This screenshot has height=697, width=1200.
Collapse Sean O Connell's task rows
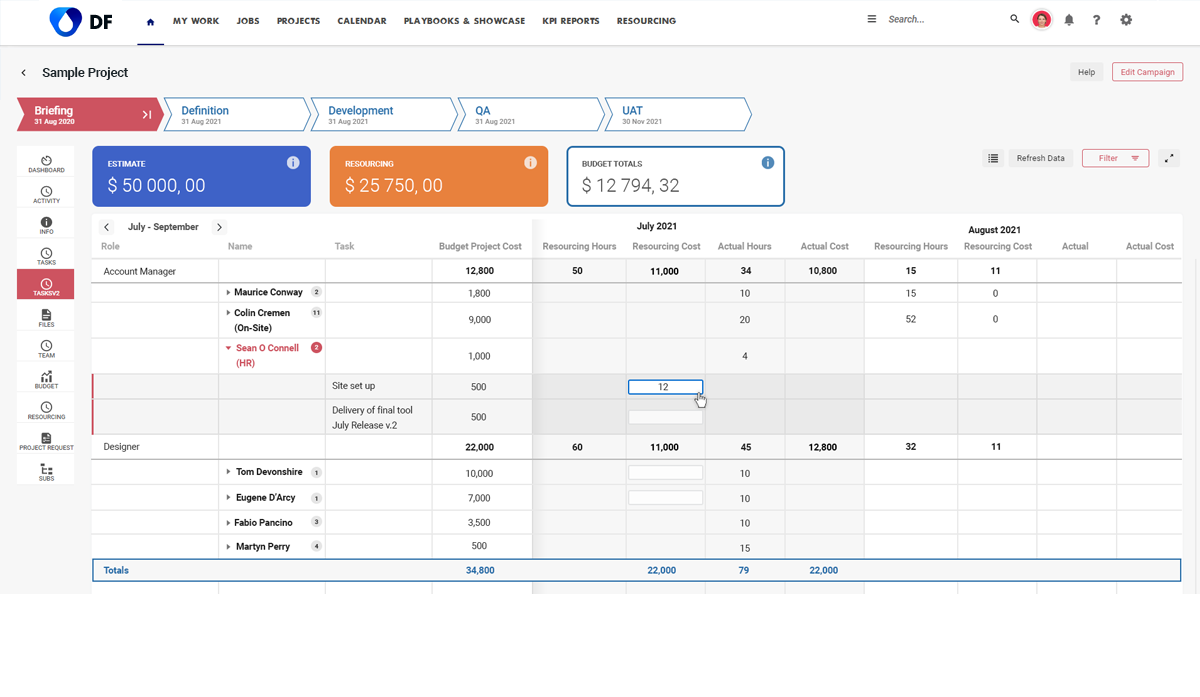[230, 347]
